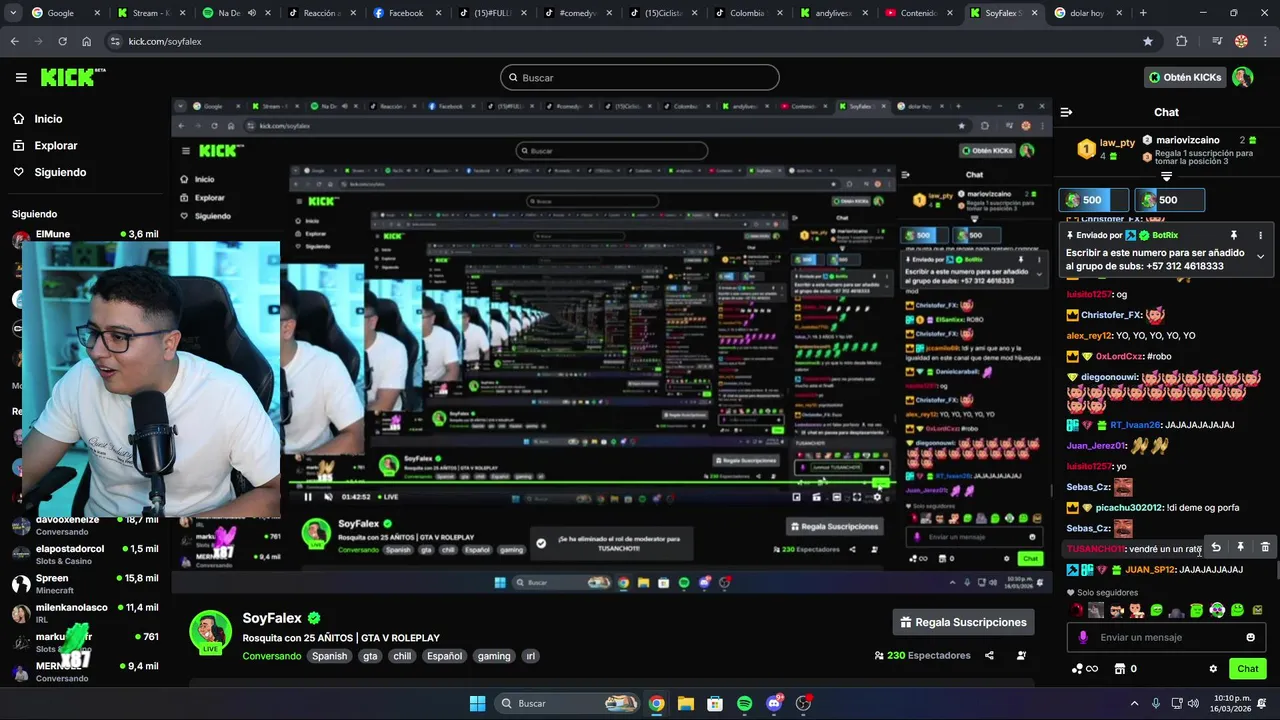Open browser extensions puzzle icon

[x=1182, y=41]
